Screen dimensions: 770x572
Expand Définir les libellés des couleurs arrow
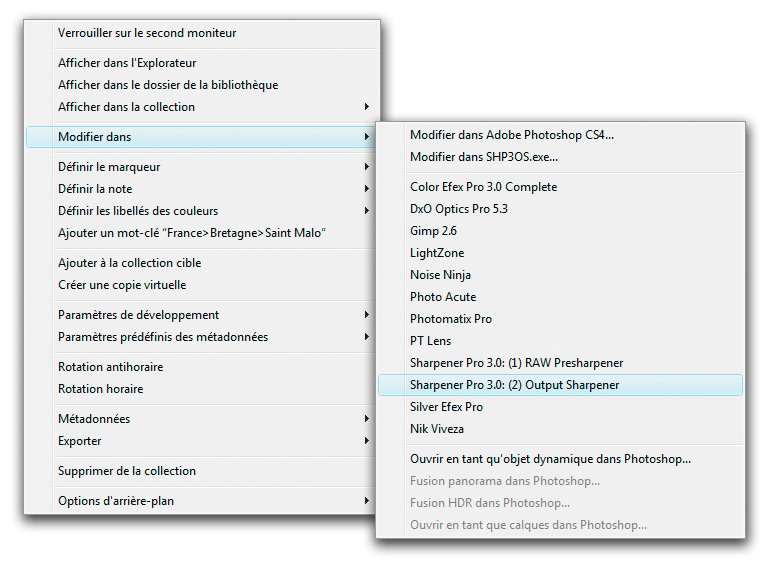[366, 211]
